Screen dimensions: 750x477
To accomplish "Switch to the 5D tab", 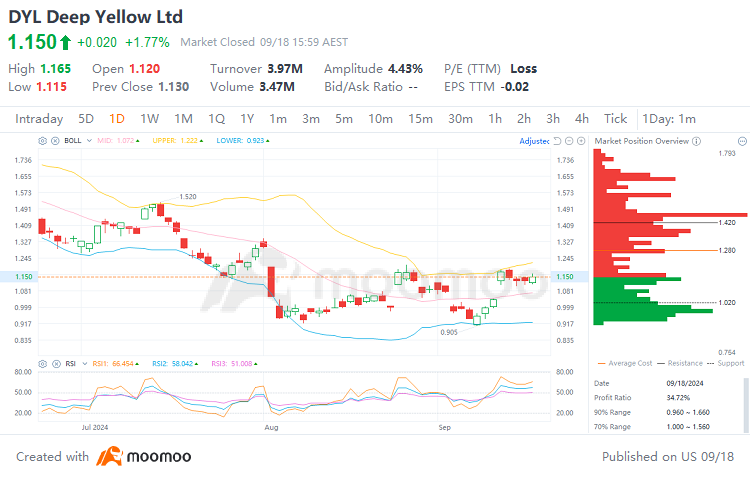I will [86, 119].
